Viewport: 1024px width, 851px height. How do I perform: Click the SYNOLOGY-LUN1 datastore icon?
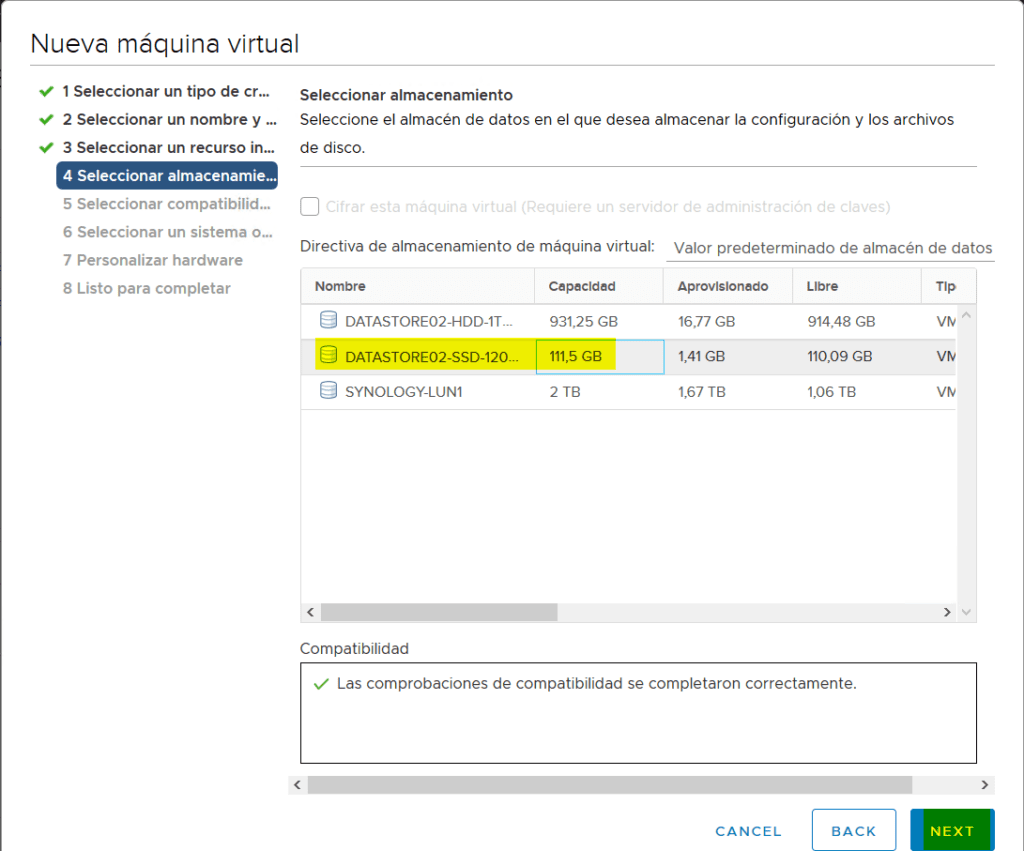pyautogui.click(x=329, y=391)
